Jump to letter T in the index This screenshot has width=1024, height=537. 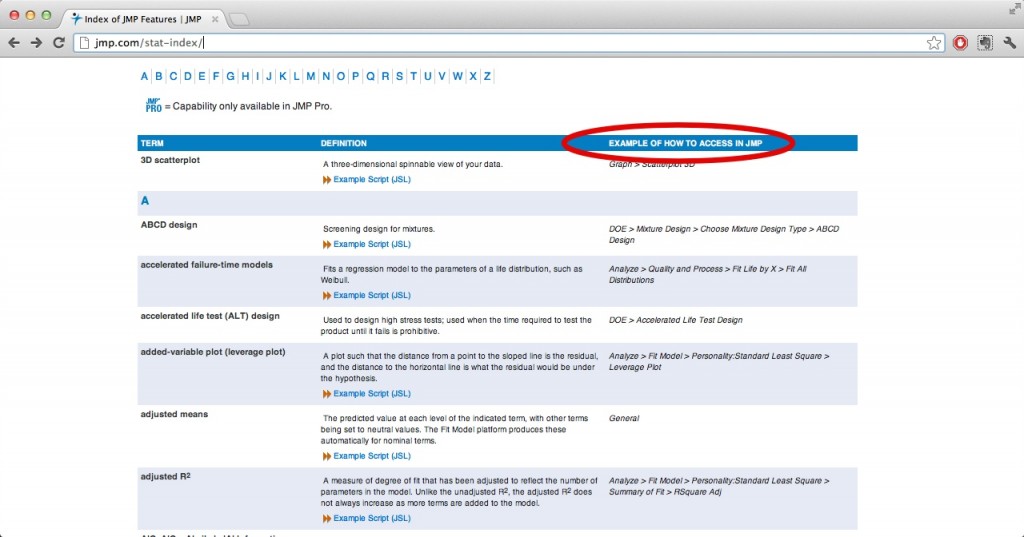[413, 76]
